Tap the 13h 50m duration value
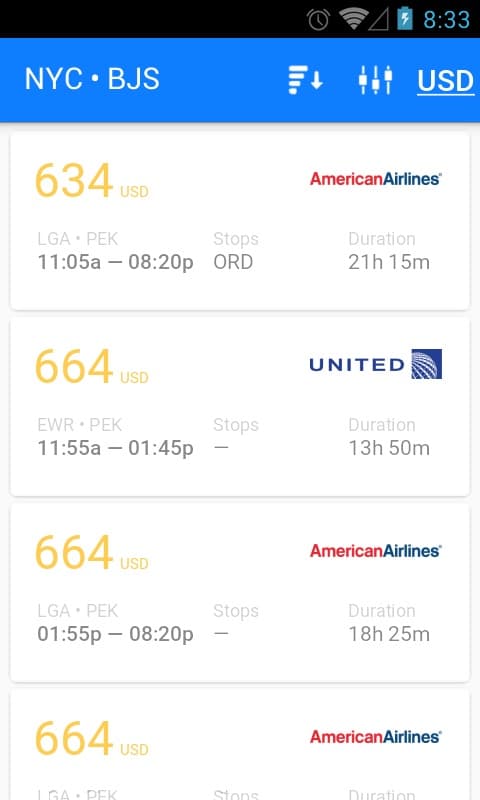The image size is (480, 800). pyautogui.click(x=389, y=448)
